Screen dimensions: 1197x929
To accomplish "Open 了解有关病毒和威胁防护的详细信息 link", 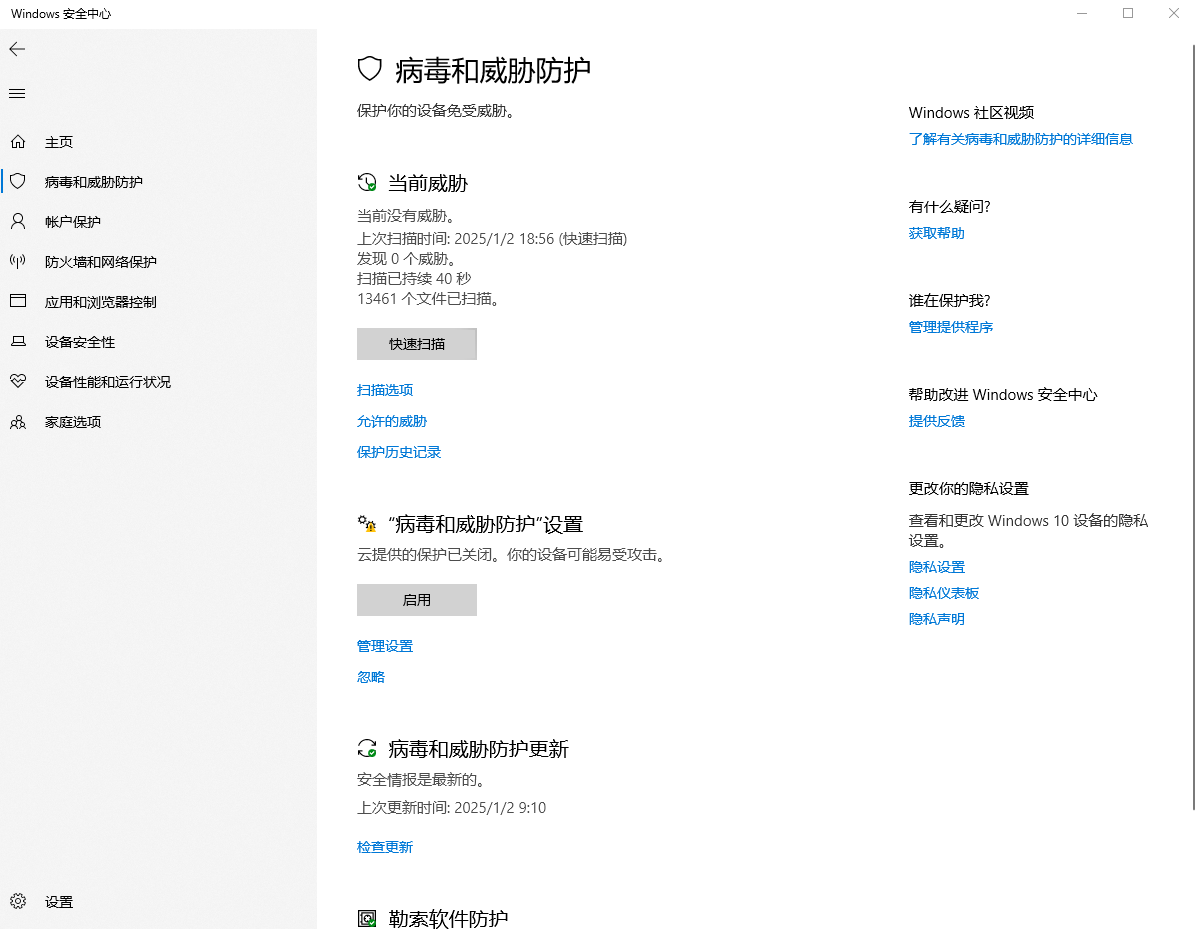I will click(1021, 139).
